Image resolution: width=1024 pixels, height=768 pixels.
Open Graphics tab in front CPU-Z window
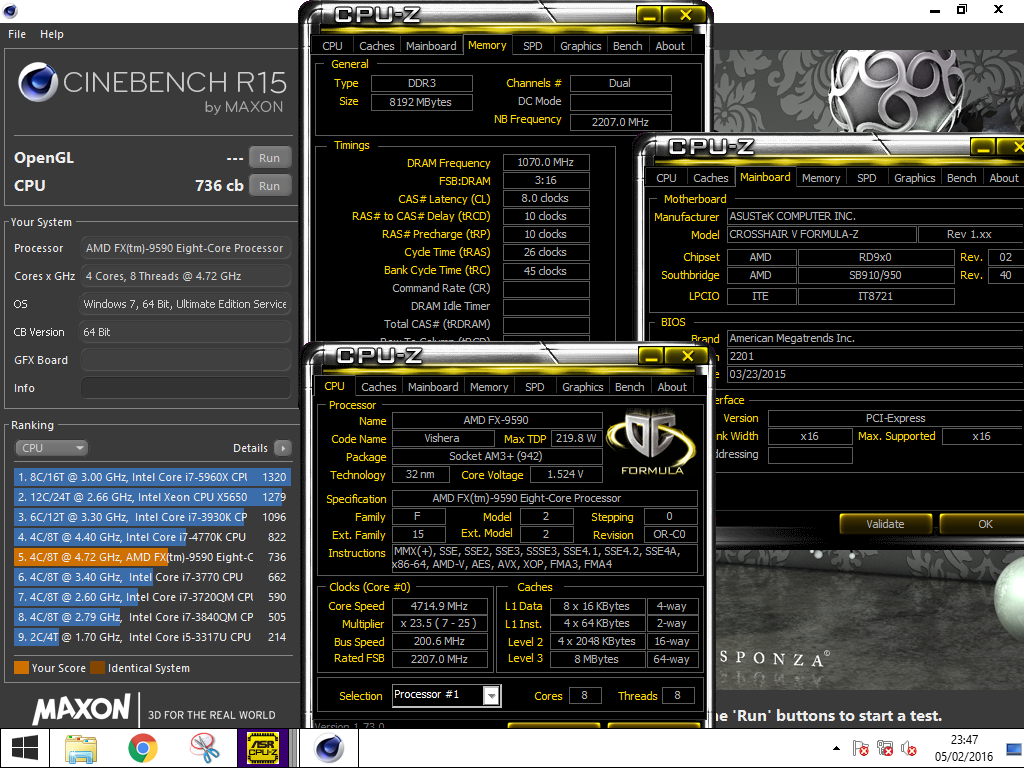(x=583, y=387)
